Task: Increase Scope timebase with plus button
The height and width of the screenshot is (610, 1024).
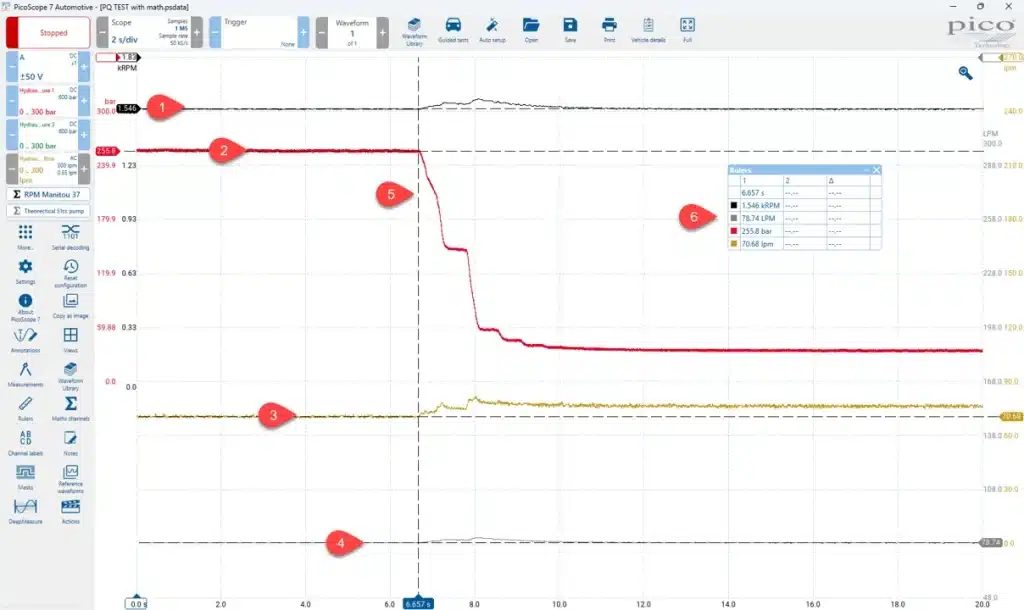Action: coord(197,32)
